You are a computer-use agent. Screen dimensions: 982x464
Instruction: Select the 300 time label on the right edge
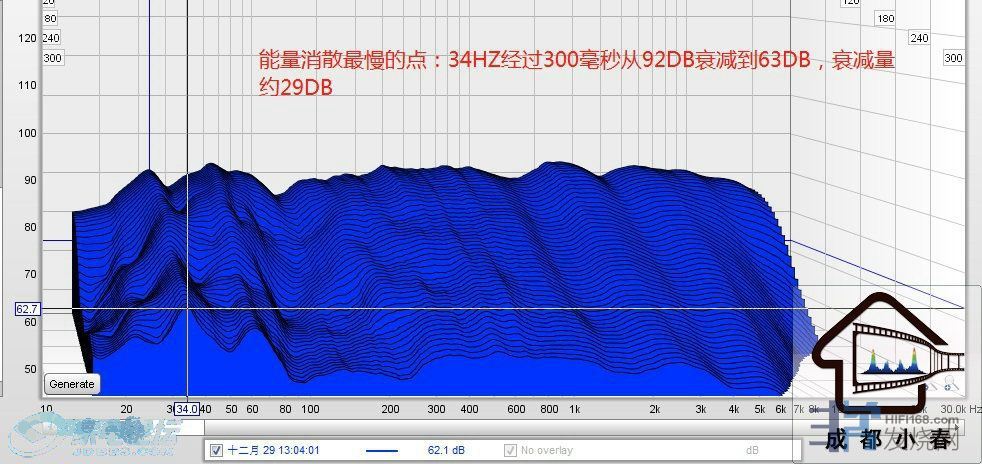(954, 58)
